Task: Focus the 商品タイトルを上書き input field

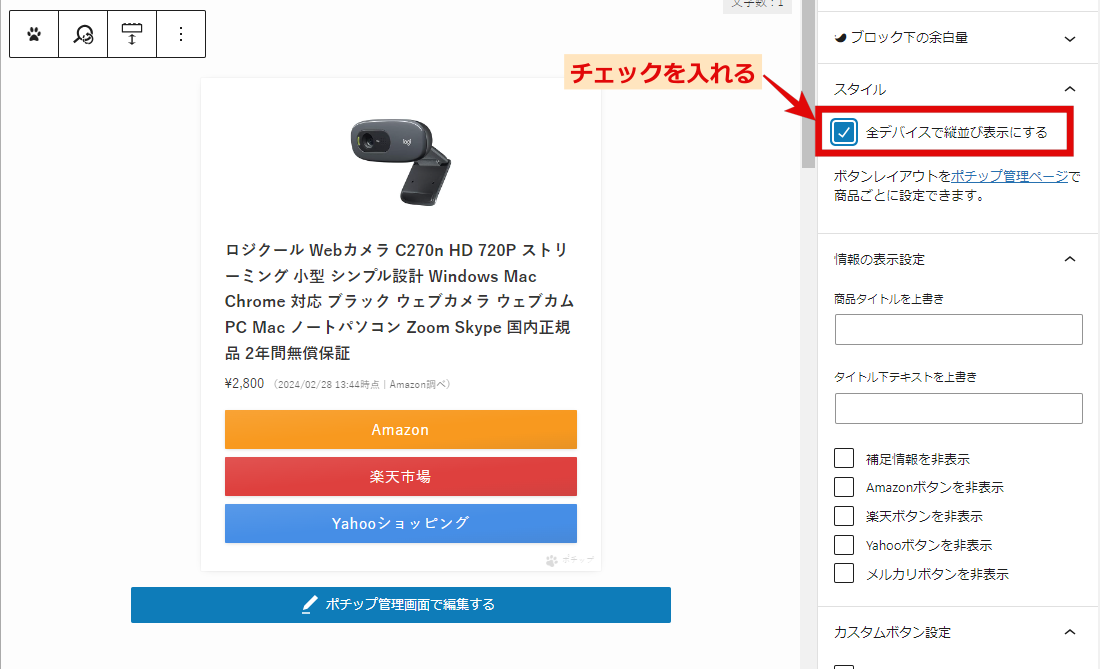Action: point(958,330)
